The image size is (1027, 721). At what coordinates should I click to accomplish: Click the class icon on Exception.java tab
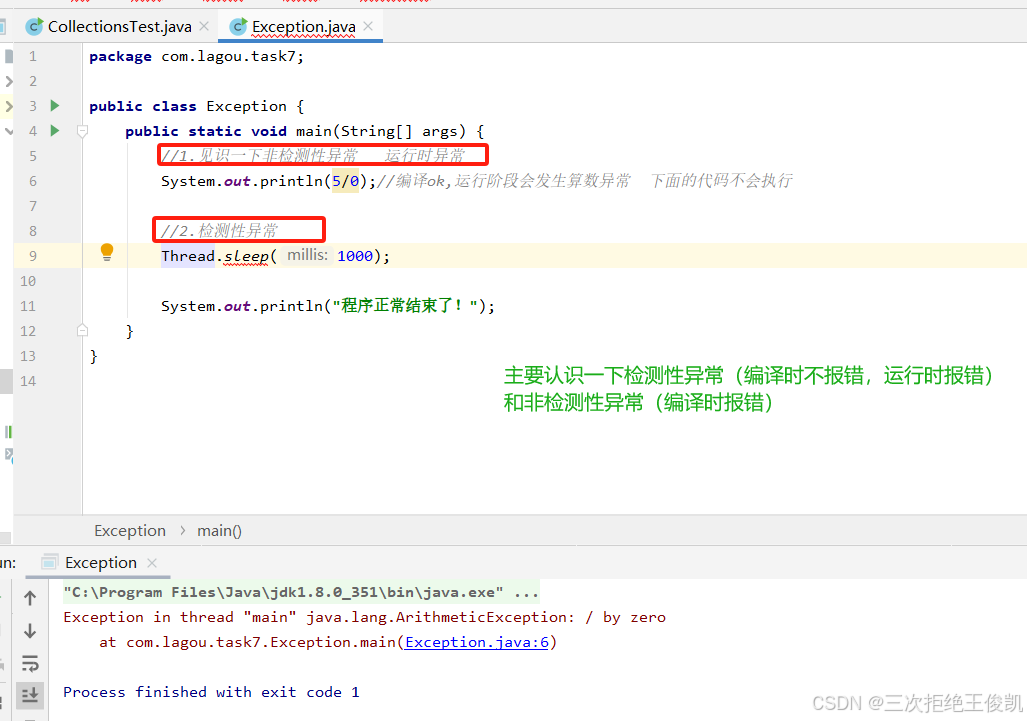238,27
